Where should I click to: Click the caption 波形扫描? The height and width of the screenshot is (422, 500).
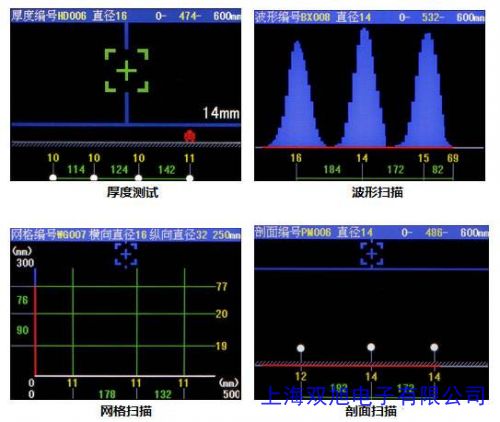coord(377,192)
